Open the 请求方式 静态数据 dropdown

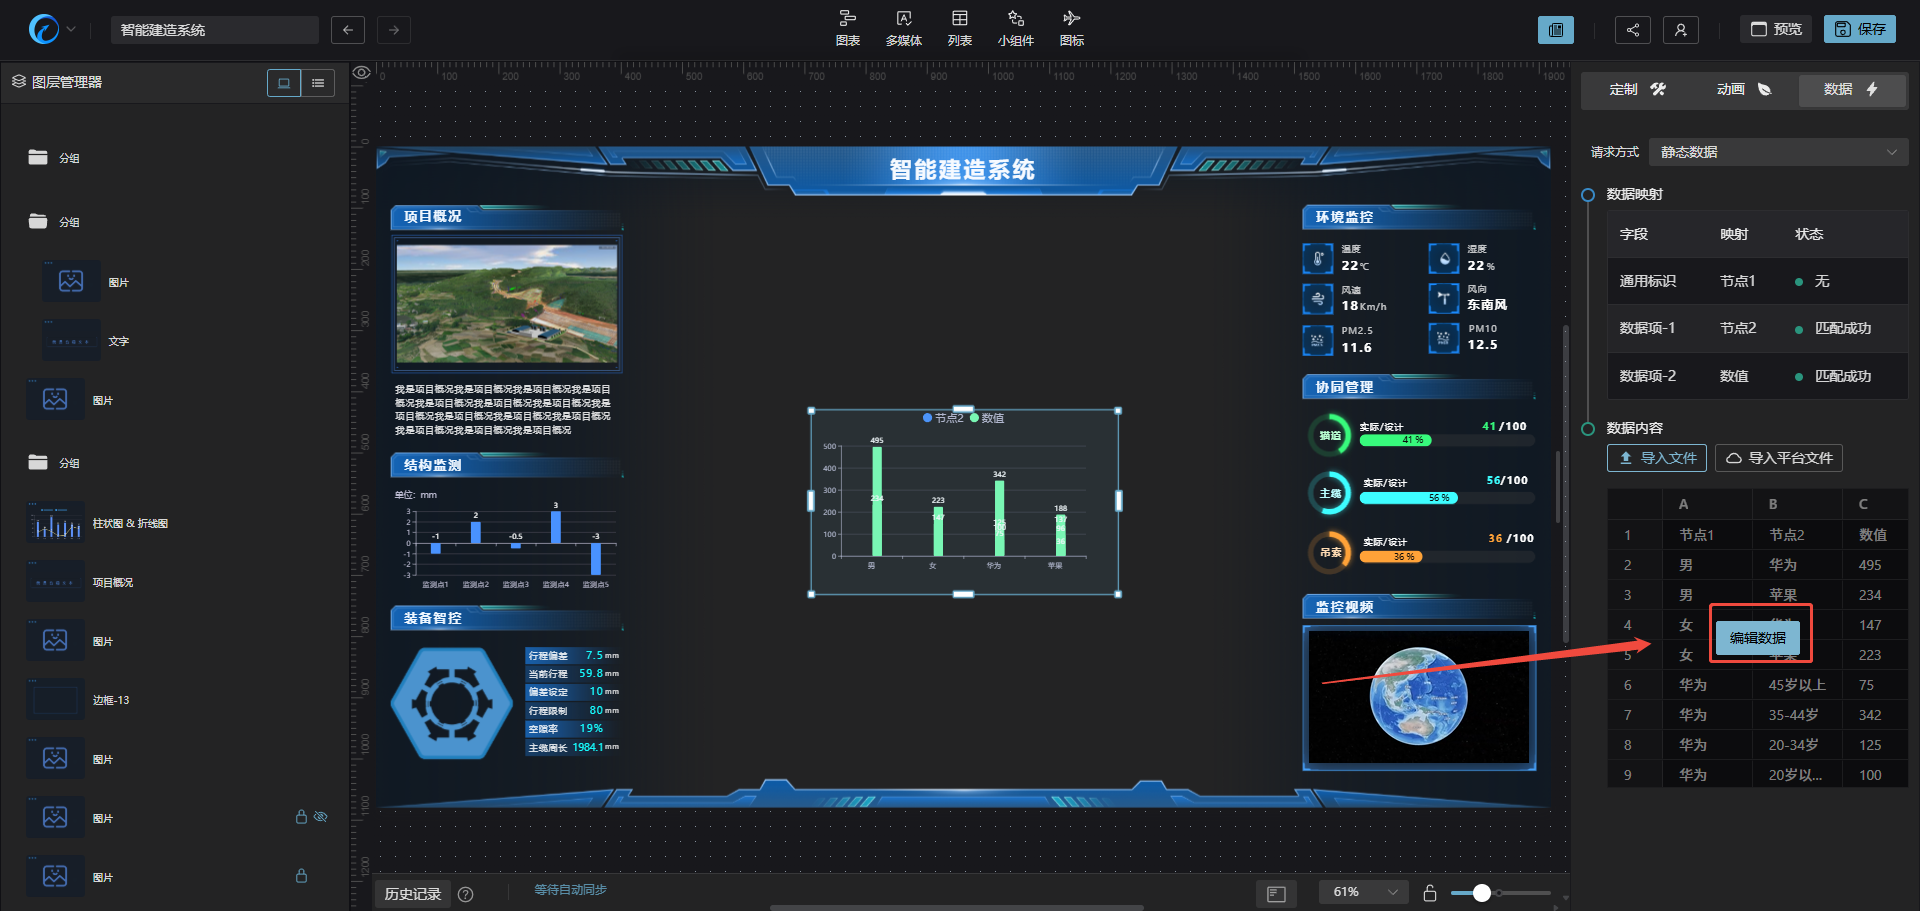click(1777, 152)
